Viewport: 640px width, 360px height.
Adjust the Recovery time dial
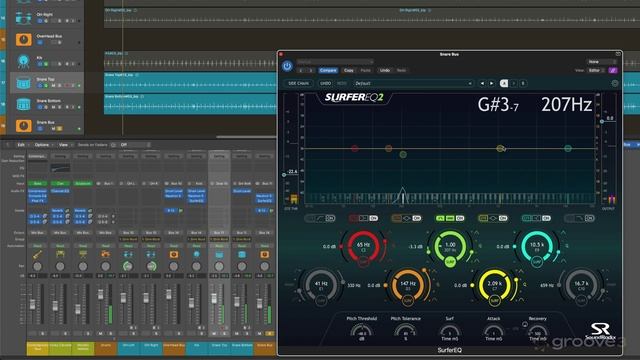pos(538,332)
